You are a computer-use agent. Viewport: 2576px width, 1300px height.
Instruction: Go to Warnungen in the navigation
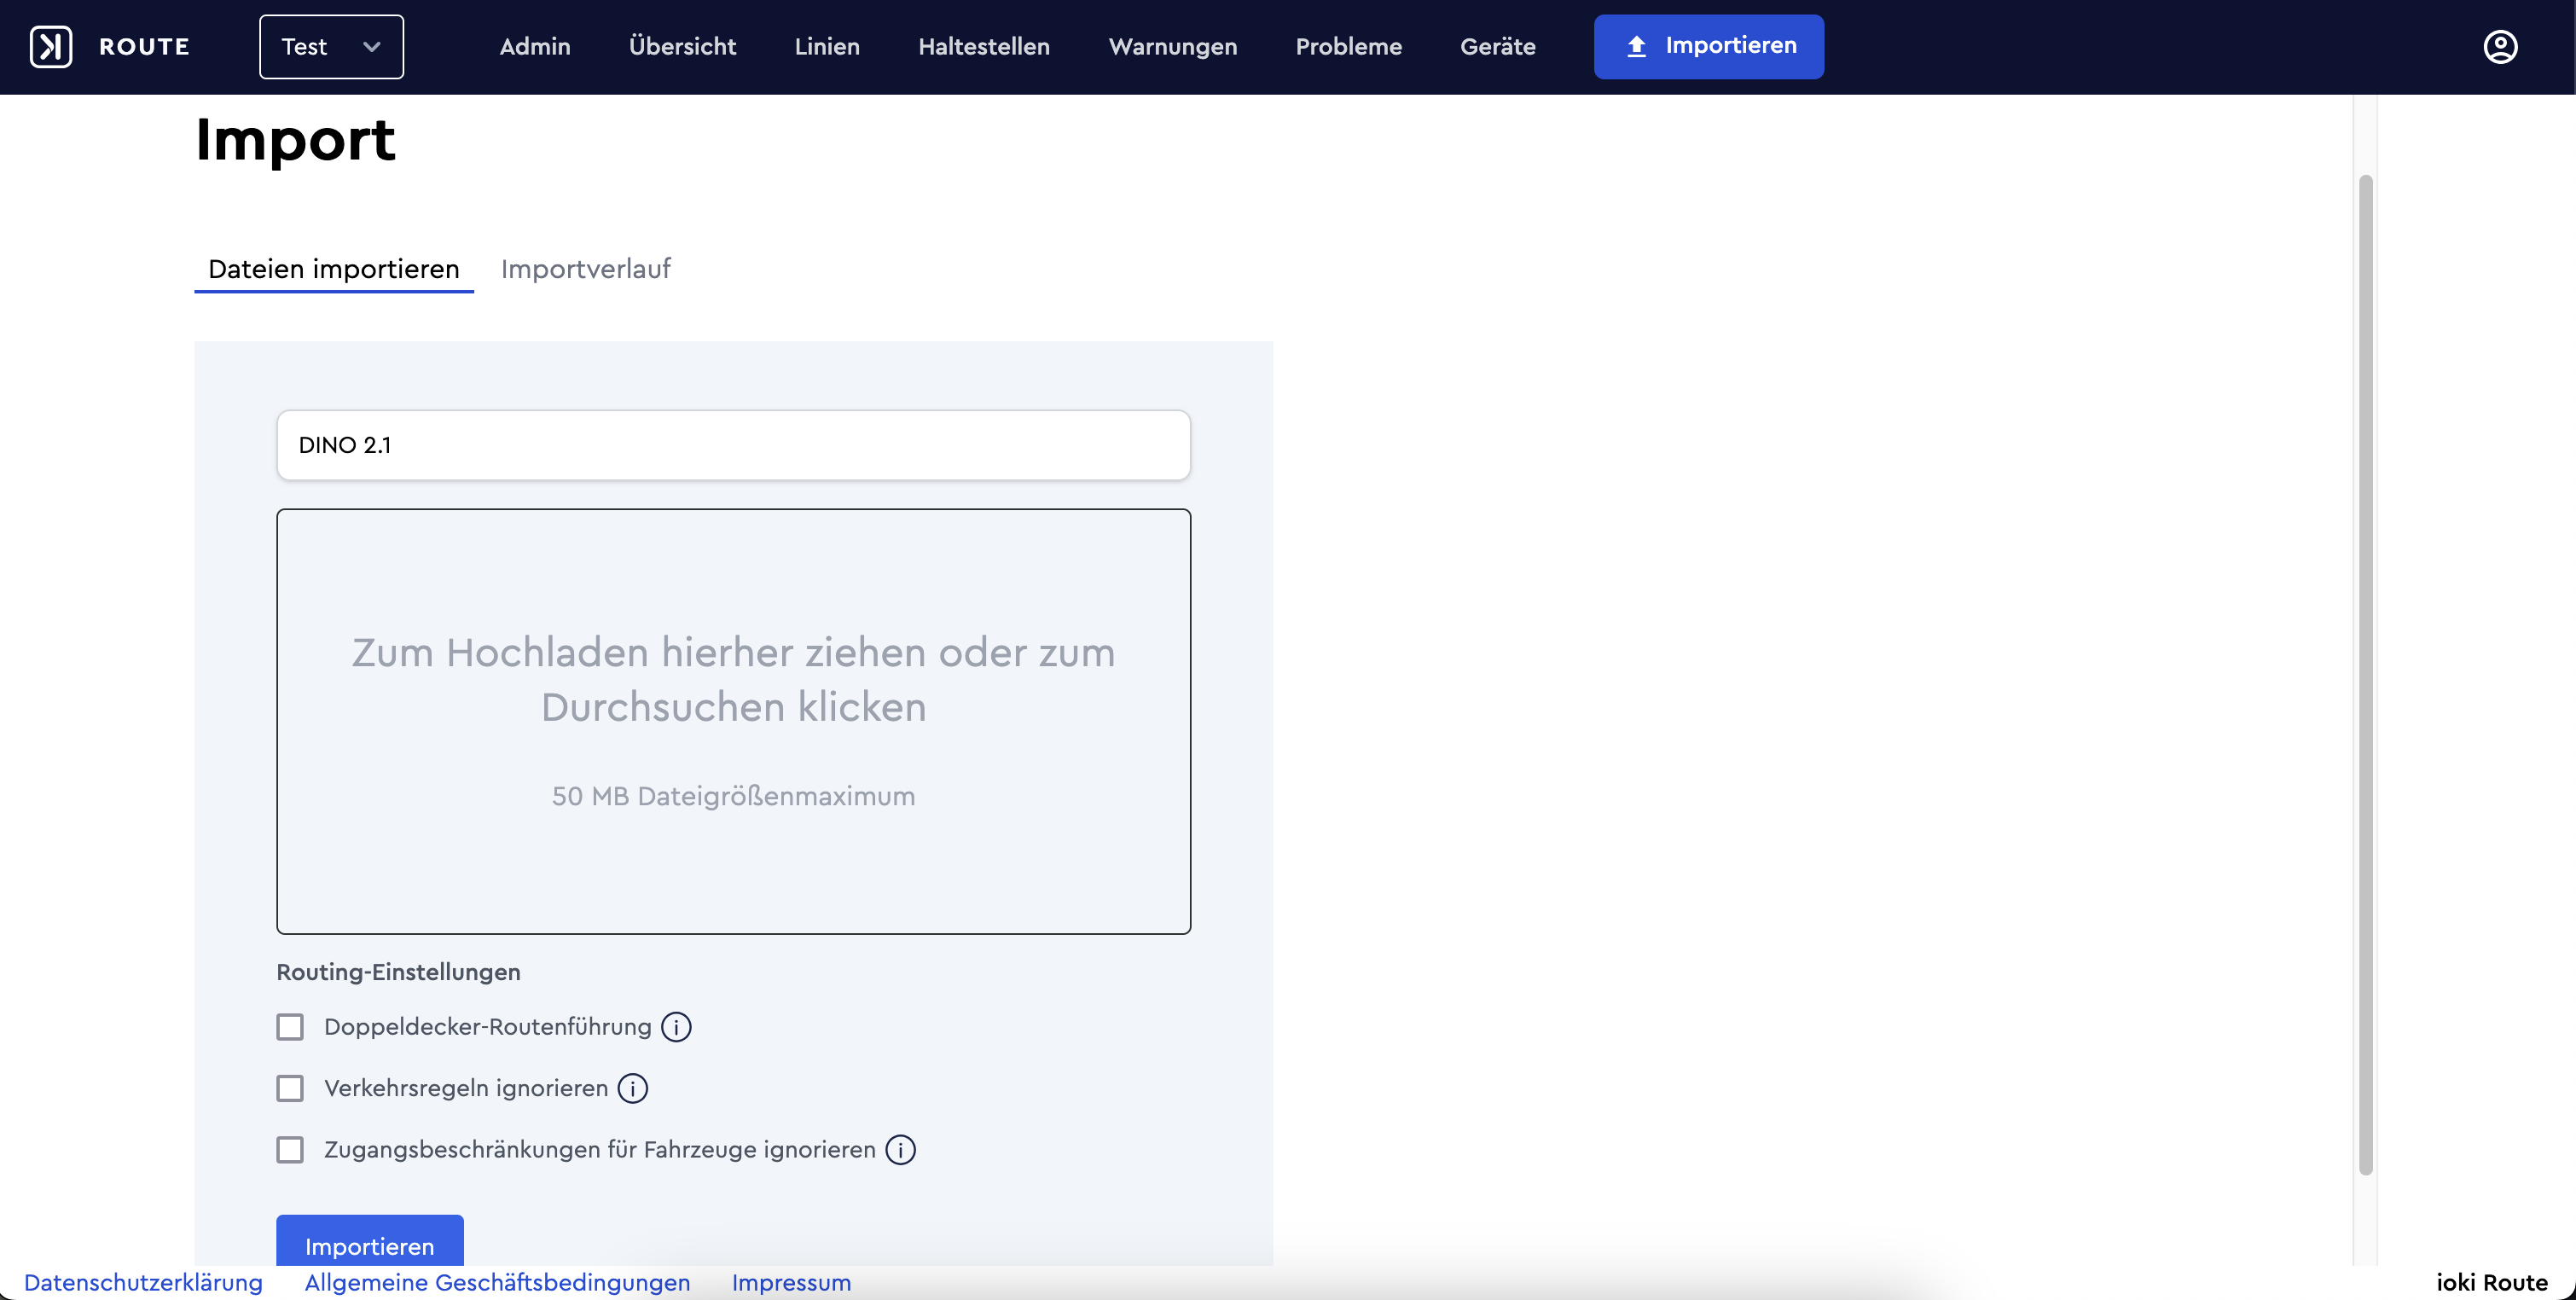[x=1172, y=47]
